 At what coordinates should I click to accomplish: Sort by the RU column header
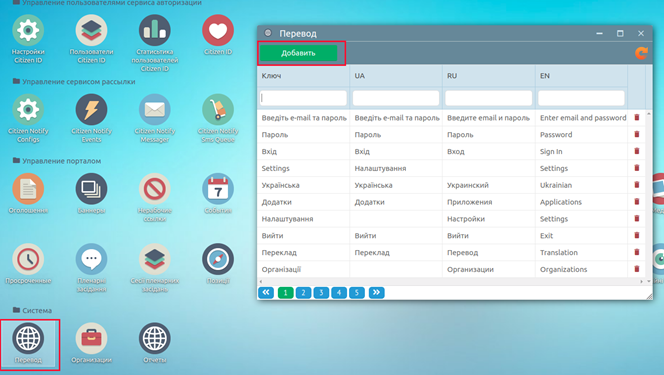pyautogui.click(x=452, y=76)
